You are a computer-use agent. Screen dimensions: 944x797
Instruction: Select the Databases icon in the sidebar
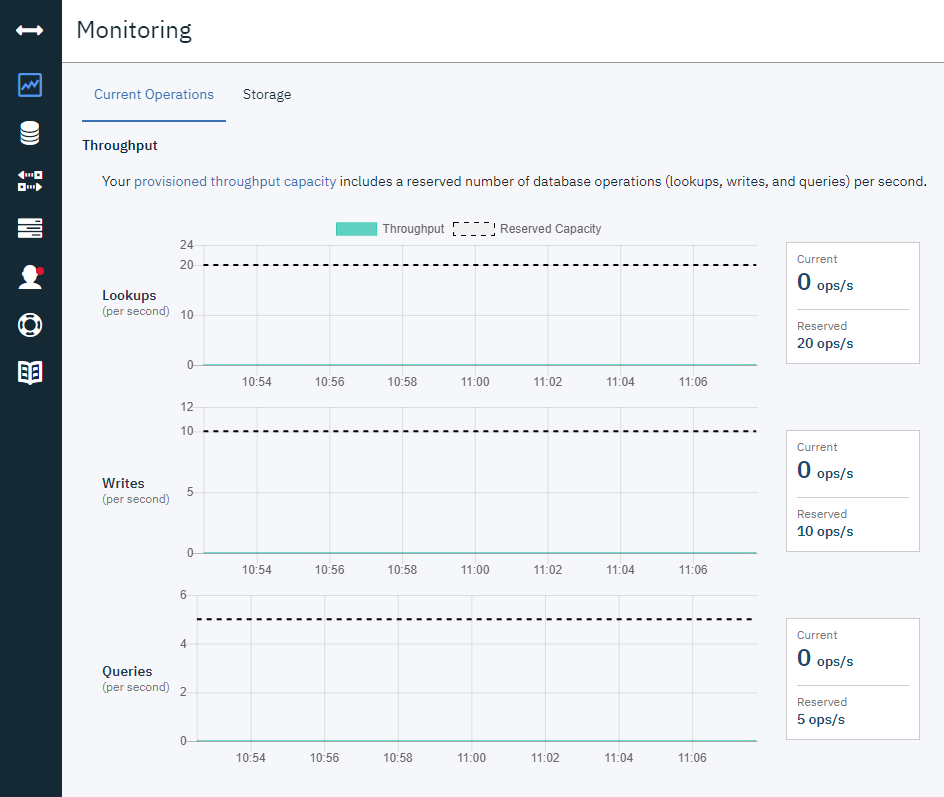coord(29,132)
